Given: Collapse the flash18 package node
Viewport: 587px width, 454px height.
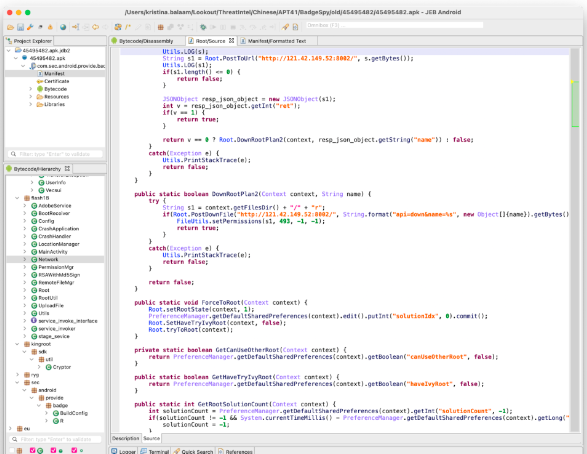Looking at the screenshot, I should [x=17, y=198].
